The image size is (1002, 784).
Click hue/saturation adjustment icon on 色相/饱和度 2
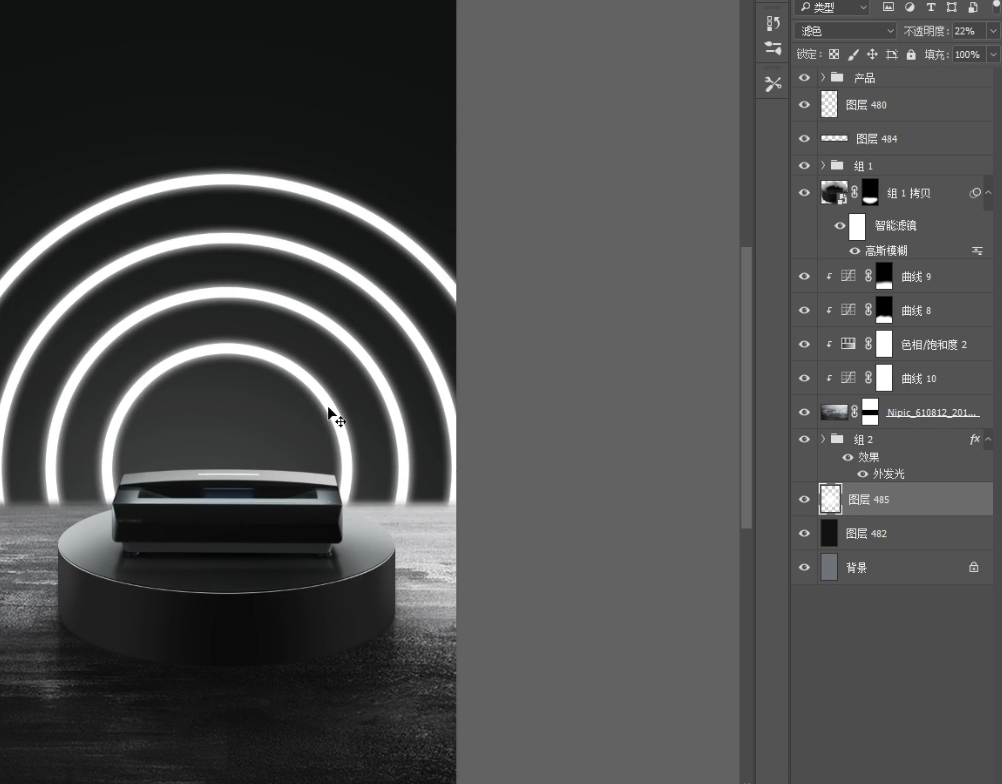click(x=848, y=344)
